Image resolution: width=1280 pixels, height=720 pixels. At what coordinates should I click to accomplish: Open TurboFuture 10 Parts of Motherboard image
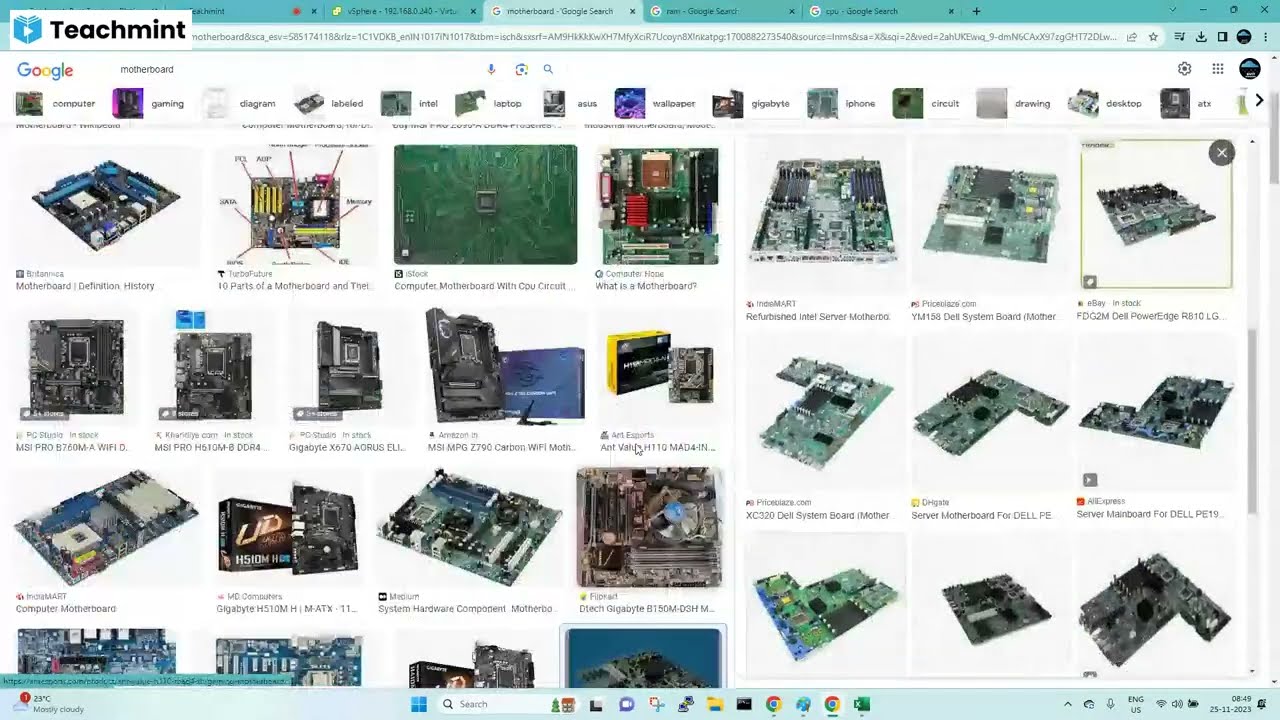pyautogui.click(x=295, y=205)
